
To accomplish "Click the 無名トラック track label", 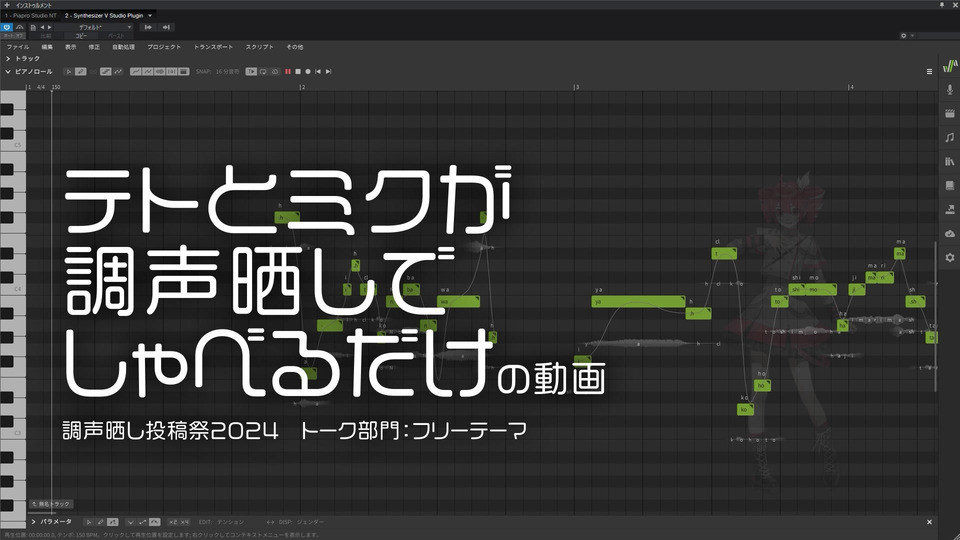I will pos(51,504).
